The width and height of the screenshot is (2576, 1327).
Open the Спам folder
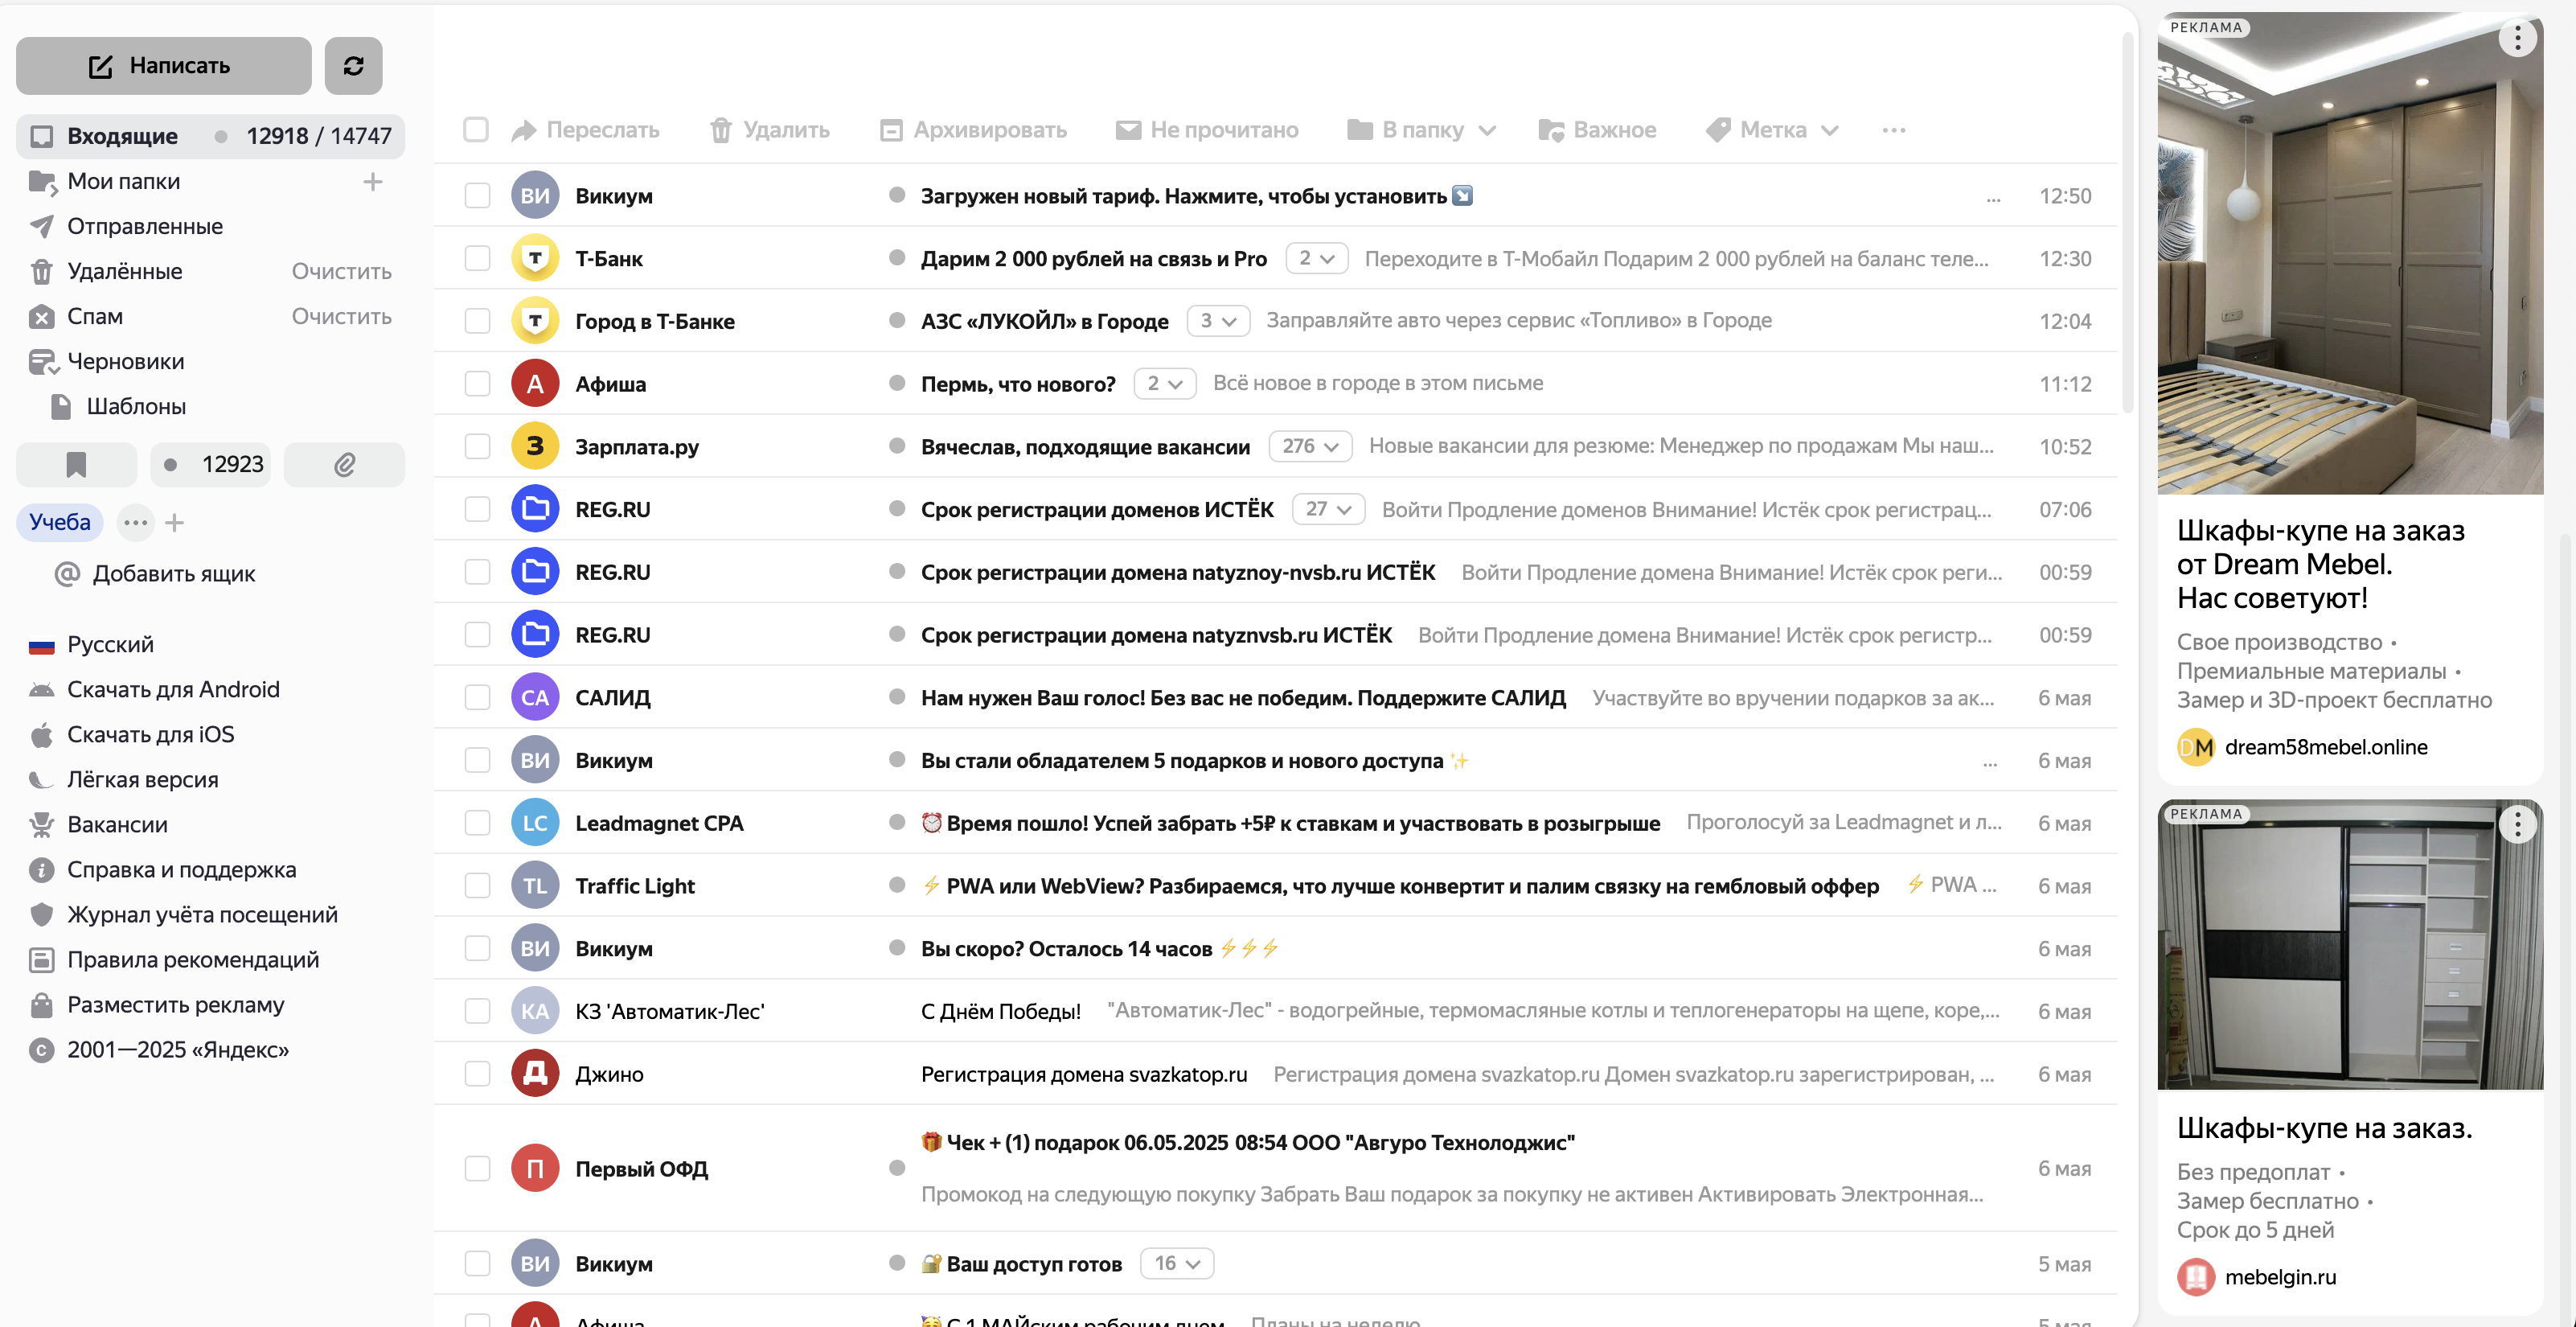click(94, 316)
